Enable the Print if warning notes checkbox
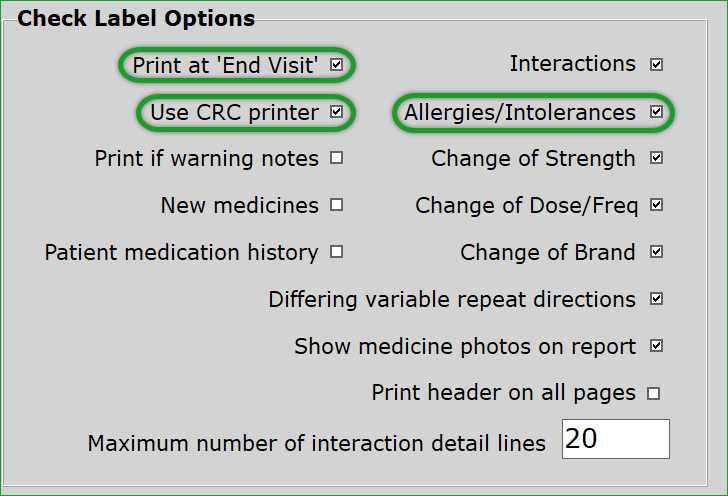The width and height of the screenshot is (728, 496). click(337, 158)
